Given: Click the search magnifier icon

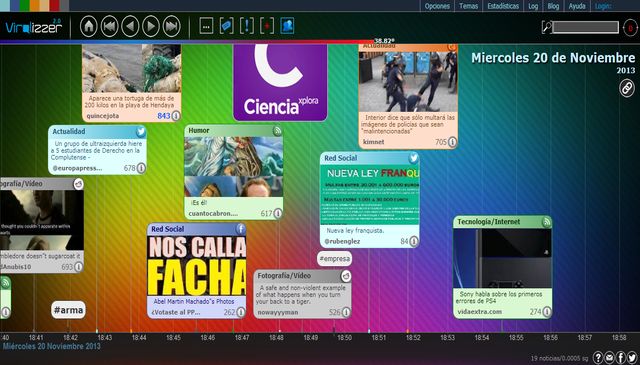Looking at the screenshot, I should coord(547,27).
